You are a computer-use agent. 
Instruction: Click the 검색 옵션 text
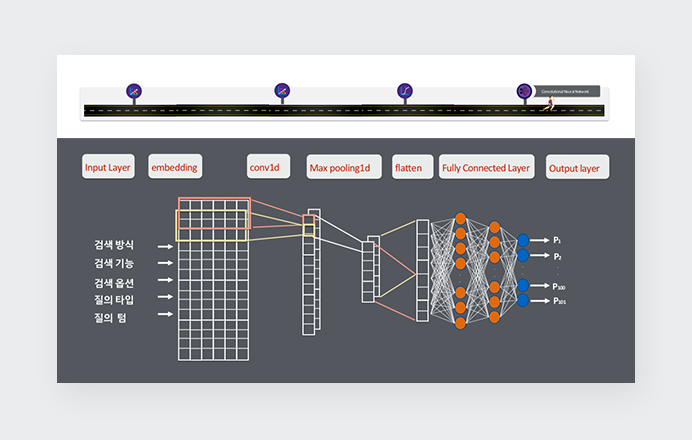point(114,283)
